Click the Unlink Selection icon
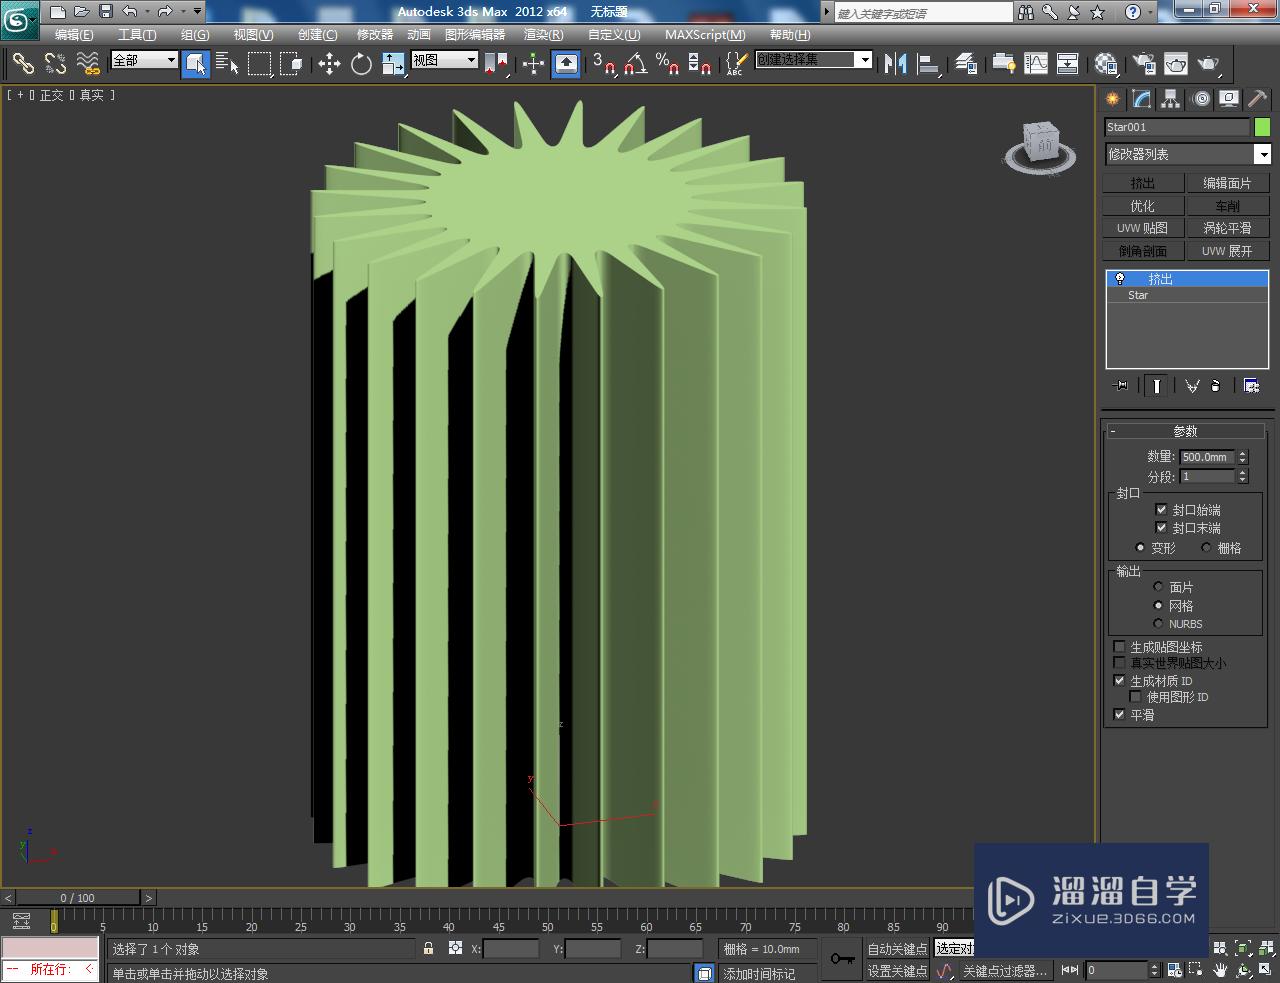Image resolution: width=1280 pixels, height=983 pixels. point(55,64)
